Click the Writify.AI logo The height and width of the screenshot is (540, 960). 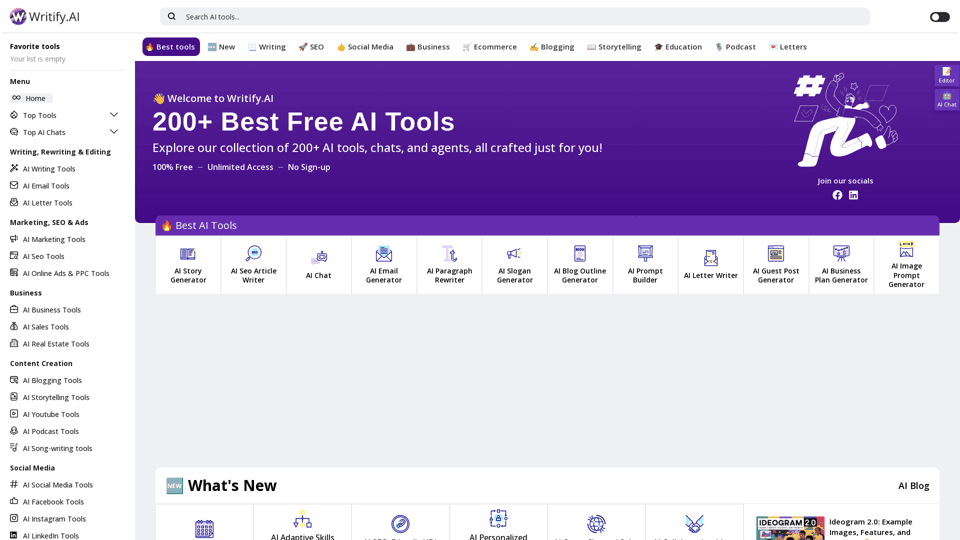[45, 17]
